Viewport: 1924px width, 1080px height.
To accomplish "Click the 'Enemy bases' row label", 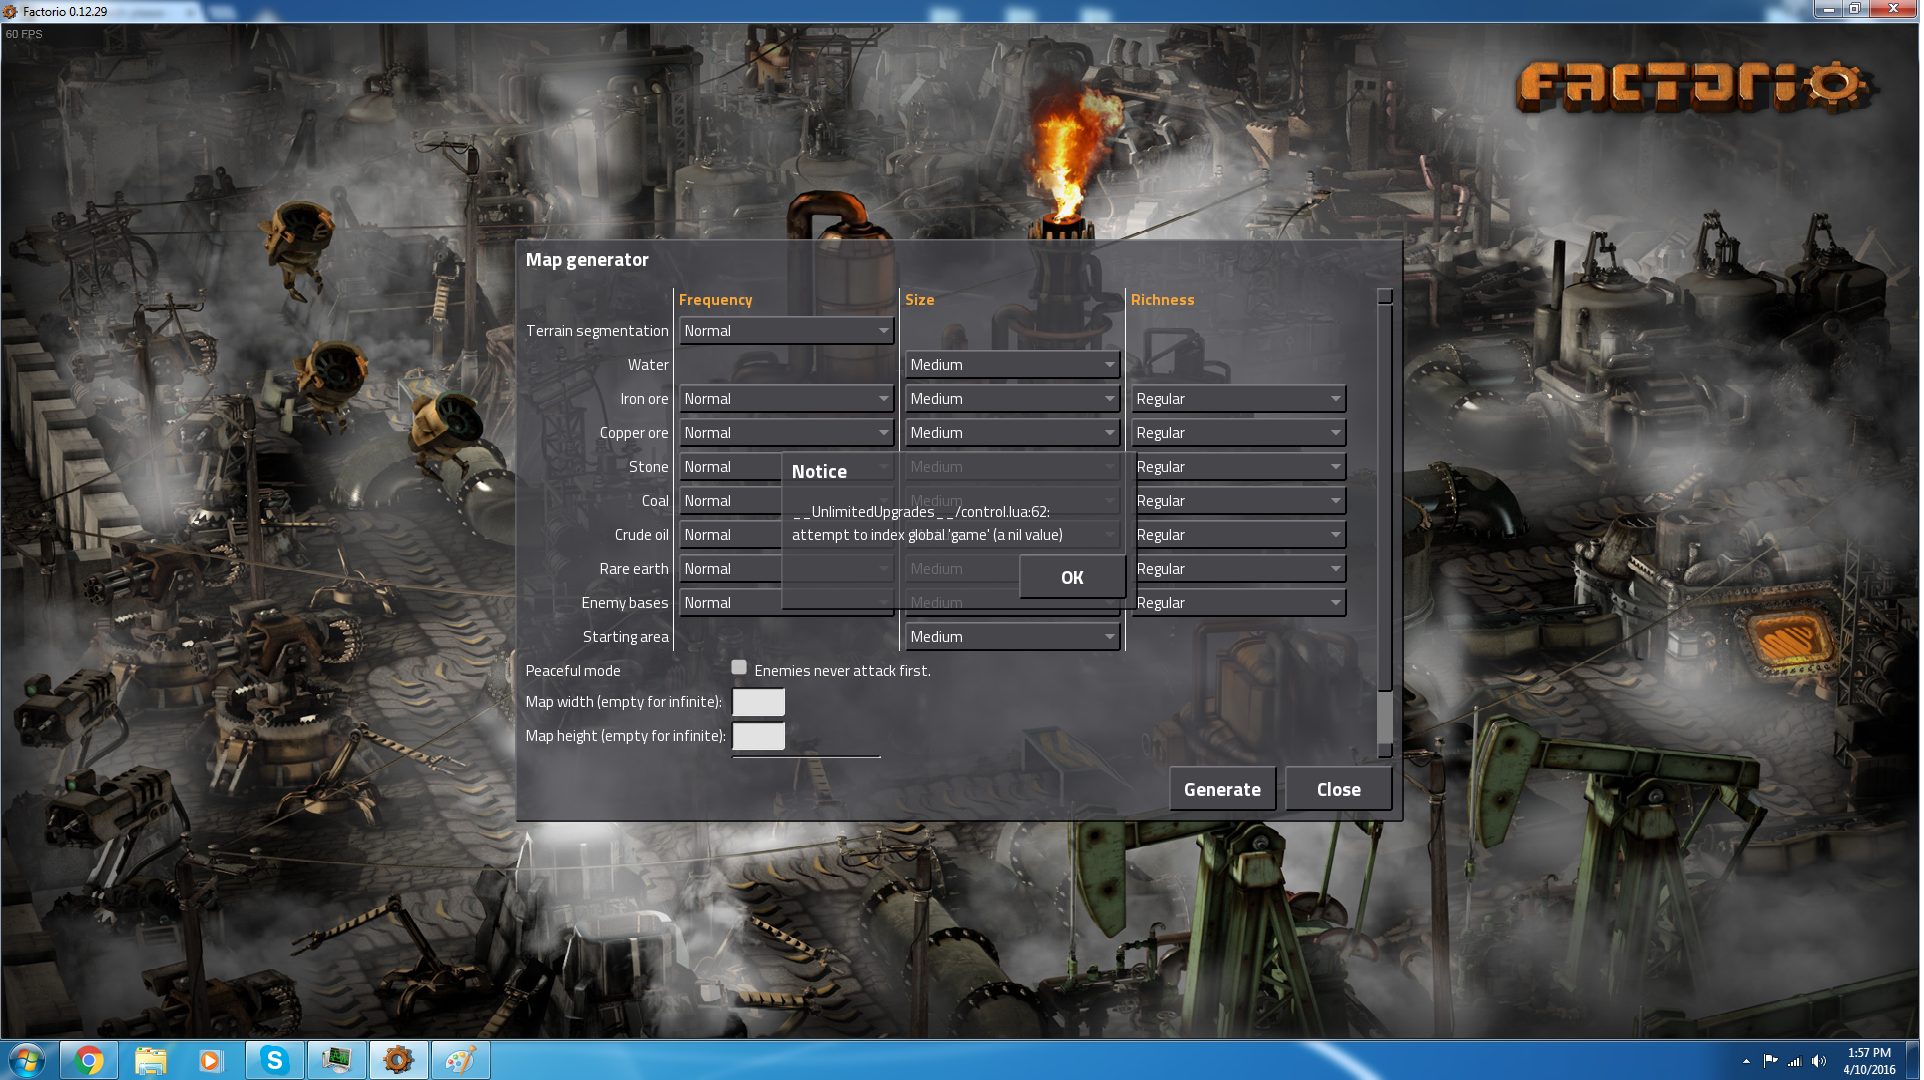I will [625, 603].
